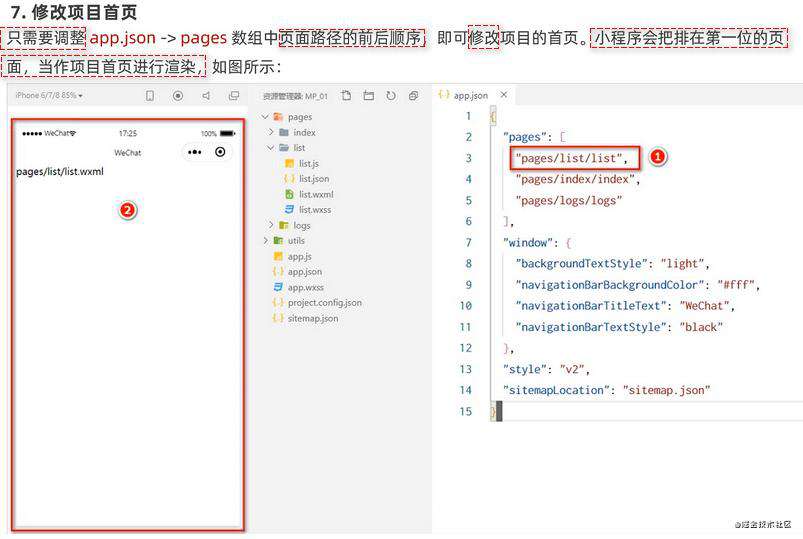
Task: Toggle the speaker mute icon in simulator toolbar
Action: tap(206, 96)
